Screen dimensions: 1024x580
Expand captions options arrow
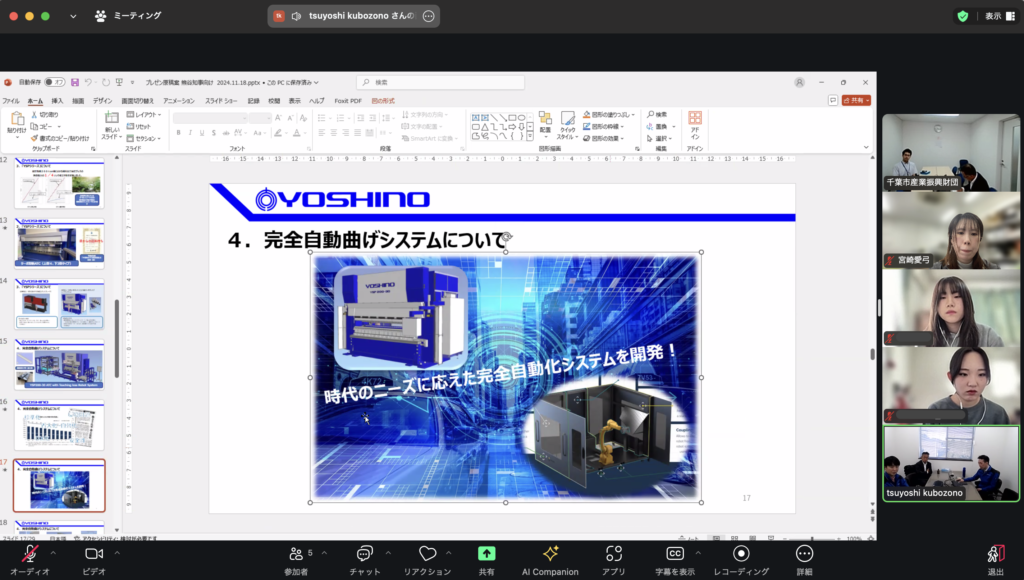[x=698, y=553]
